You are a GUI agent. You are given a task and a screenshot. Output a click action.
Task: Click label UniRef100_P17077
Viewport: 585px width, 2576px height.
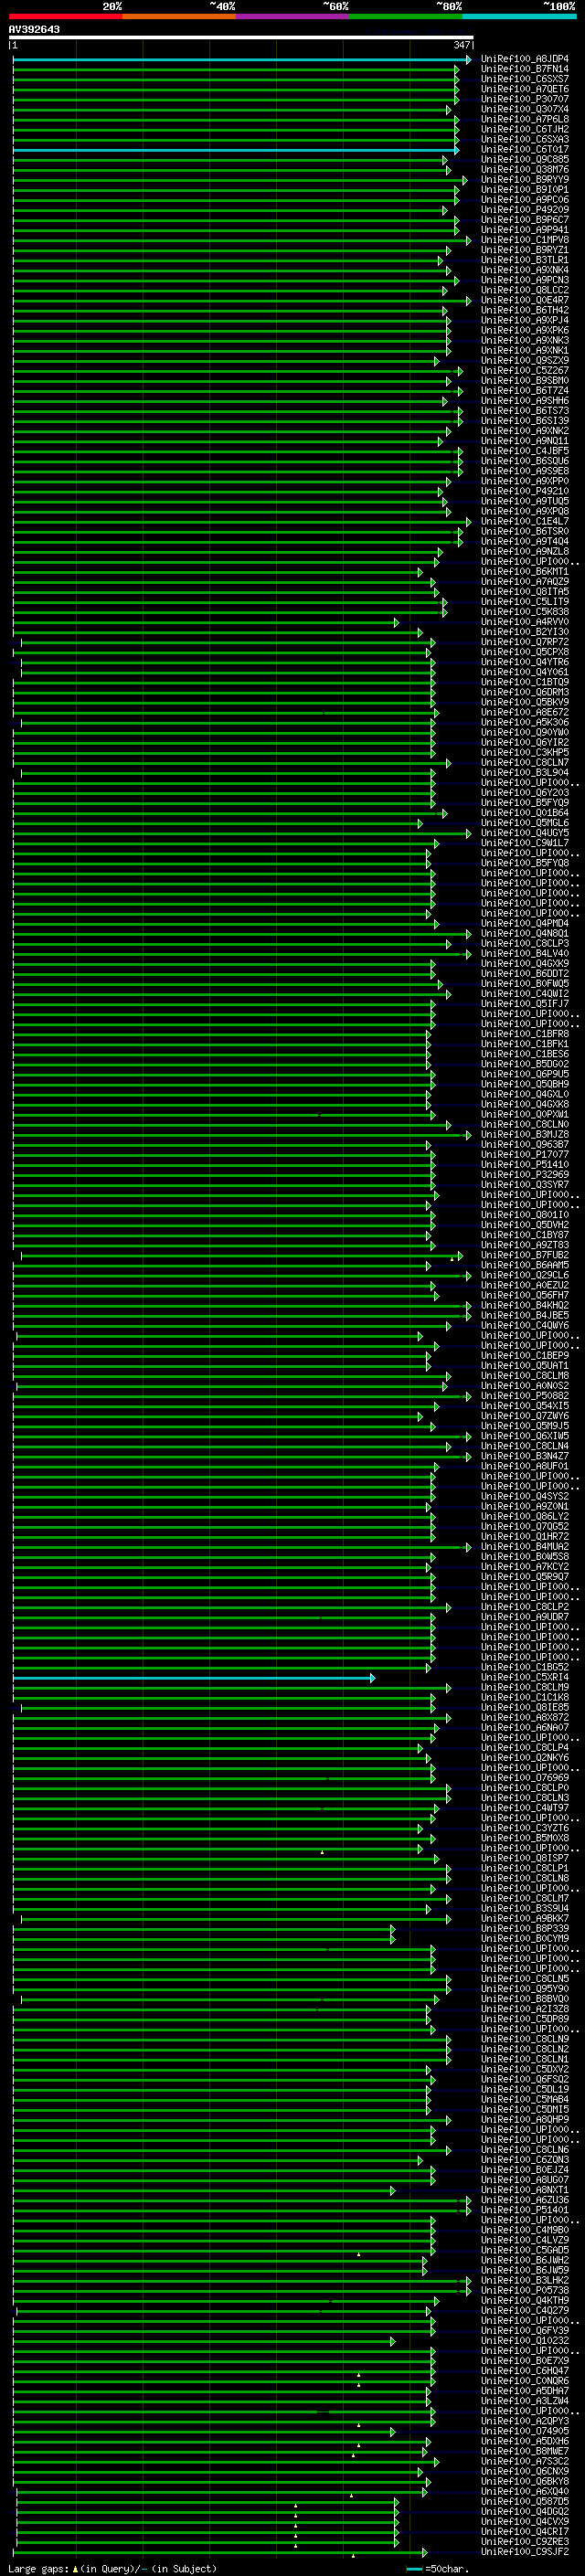tap(524, 1155)
